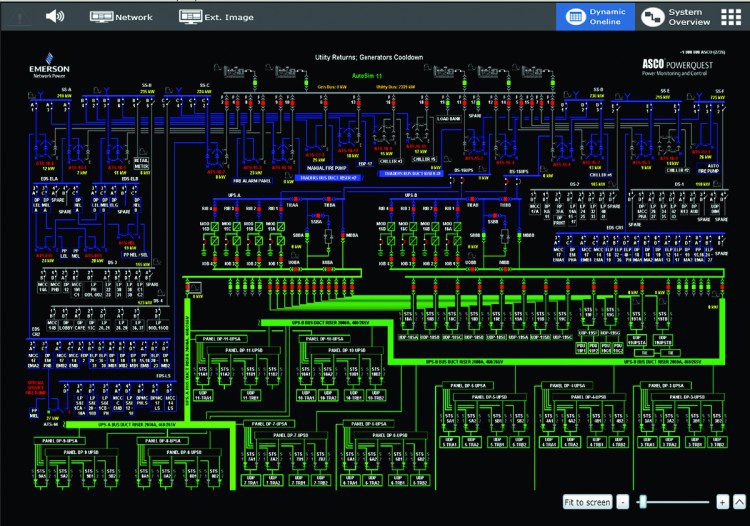Zoom in with the plus button

[722, 501]
